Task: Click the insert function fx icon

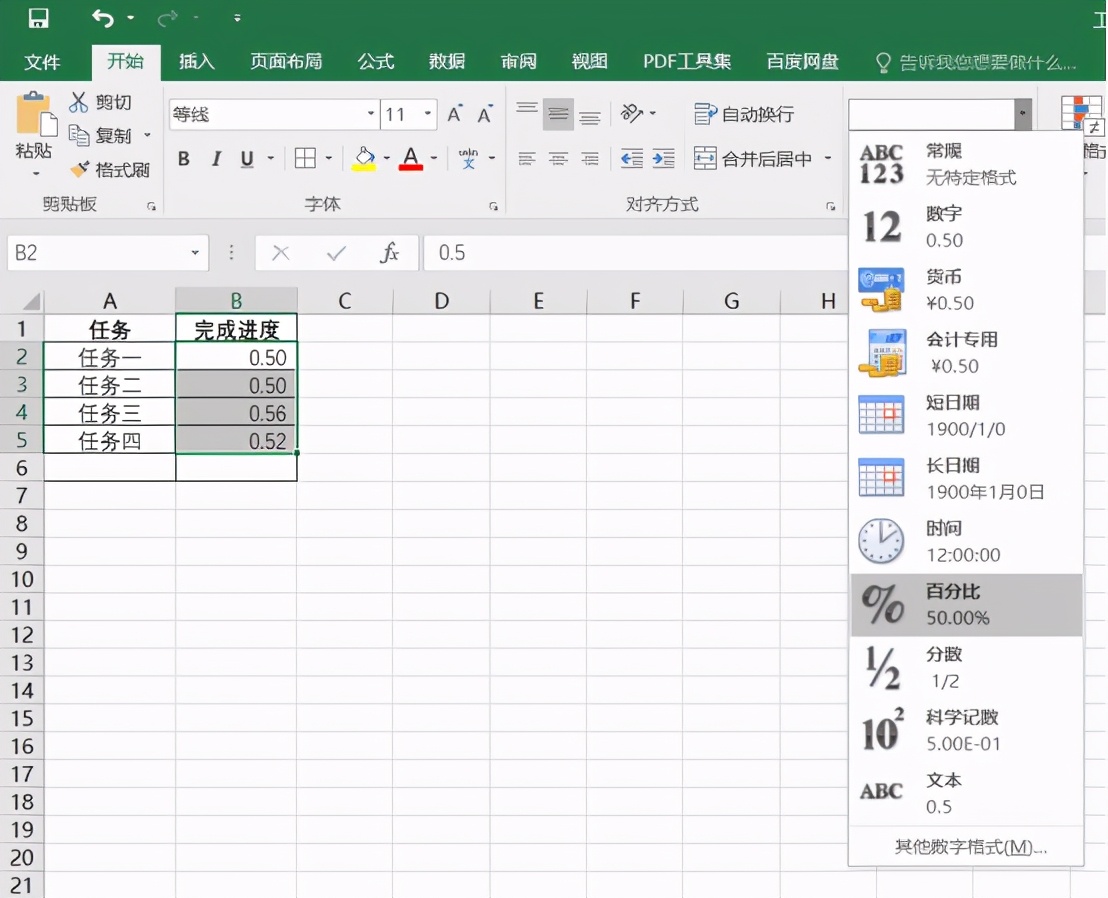Action: pos(389,252)
